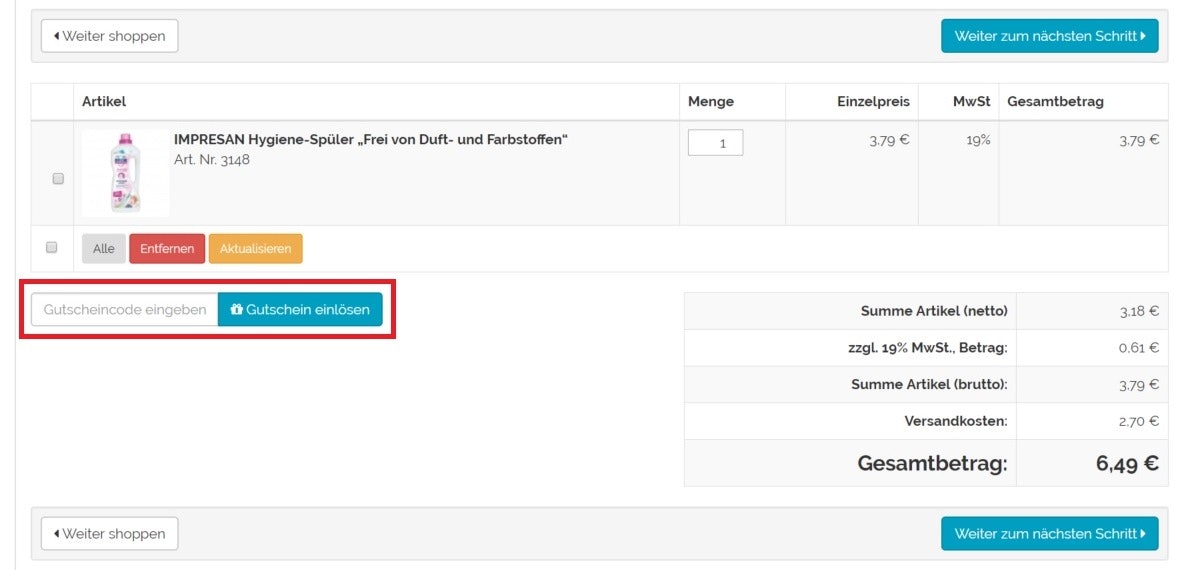Click the Gesamtbetrag column header in table
1180x570 pixels.
[x=1055, y=102]
